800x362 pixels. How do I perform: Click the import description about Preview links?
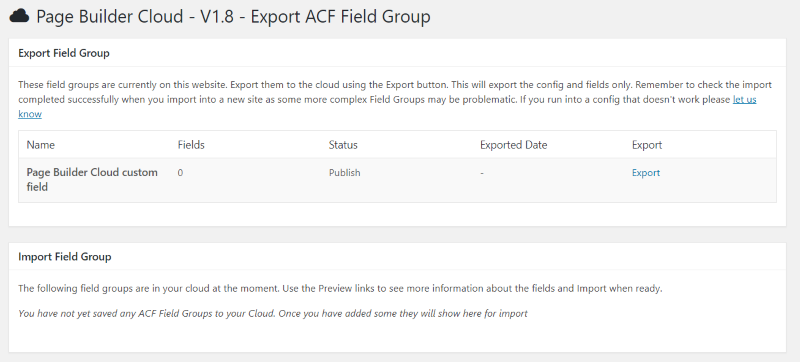(340, 289)
